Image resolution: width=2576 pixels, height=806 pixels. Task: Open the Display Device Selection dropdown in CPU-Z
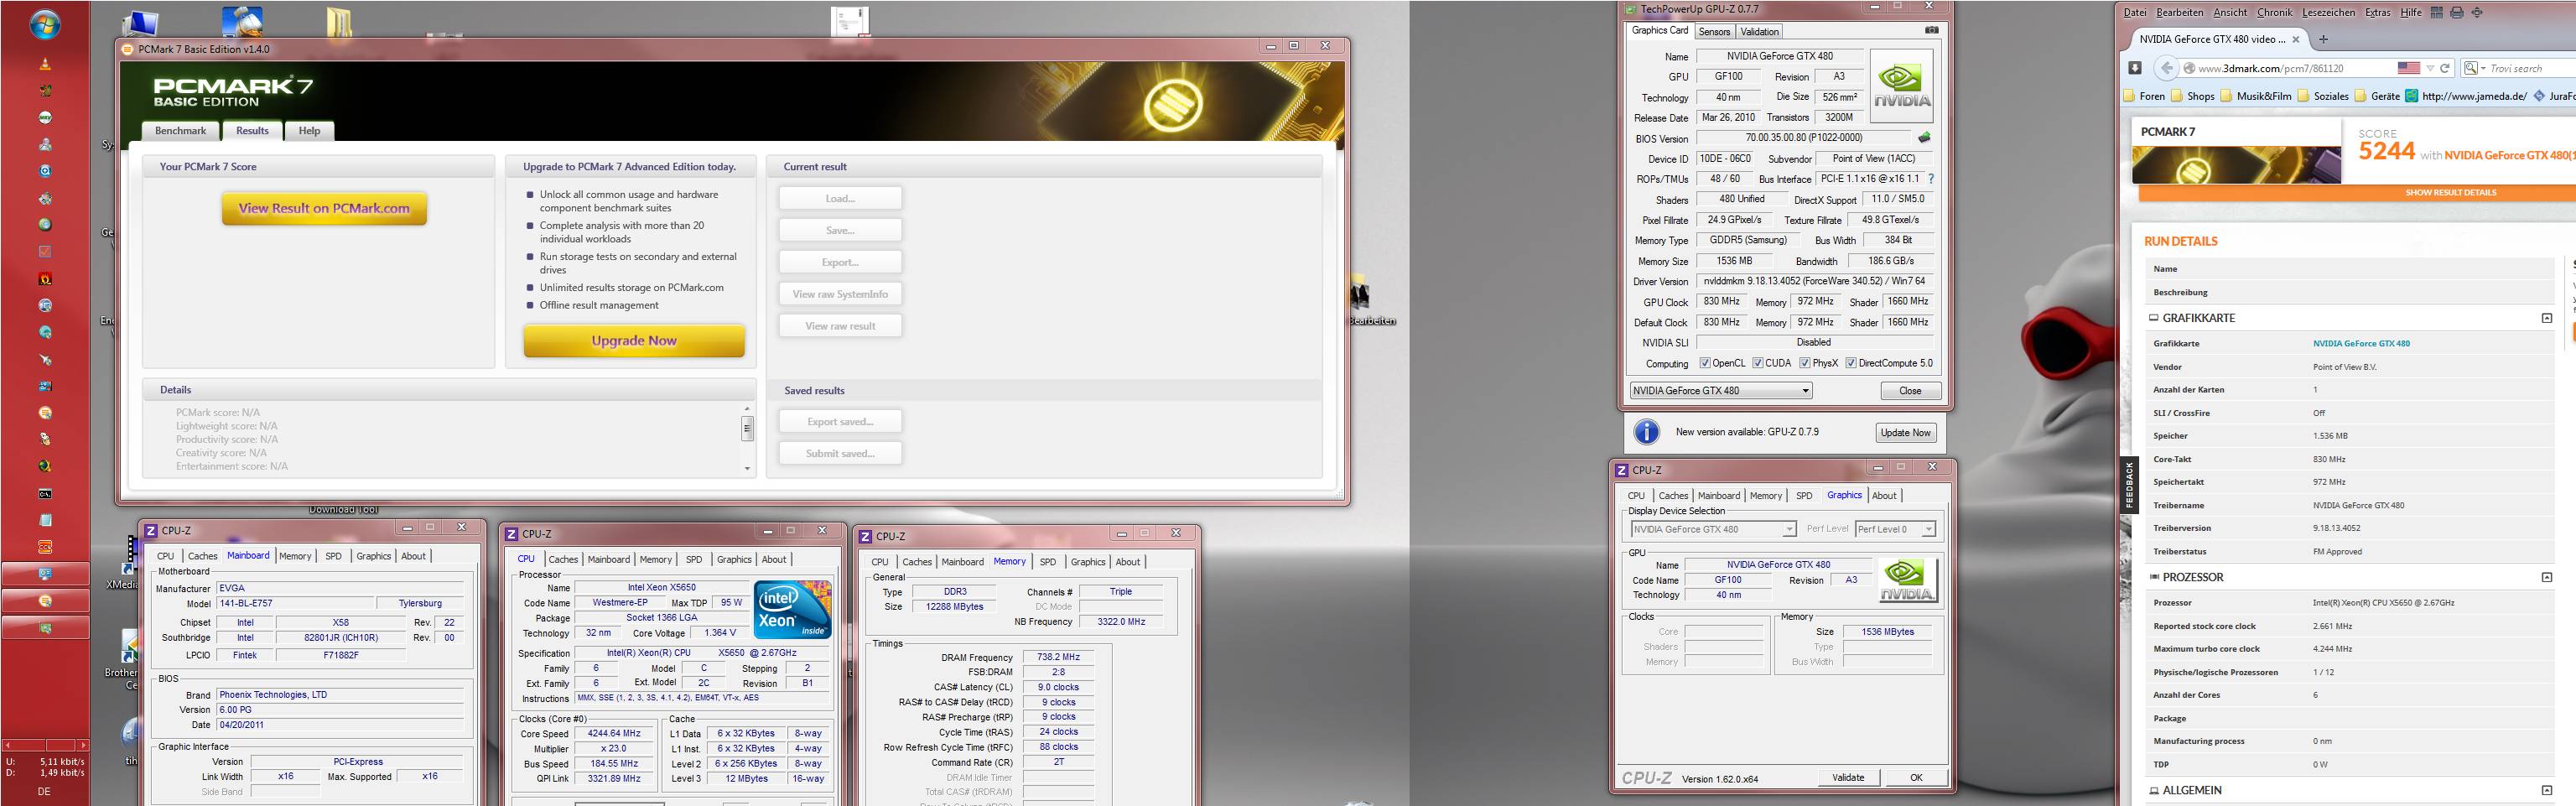coord(1713,529)
